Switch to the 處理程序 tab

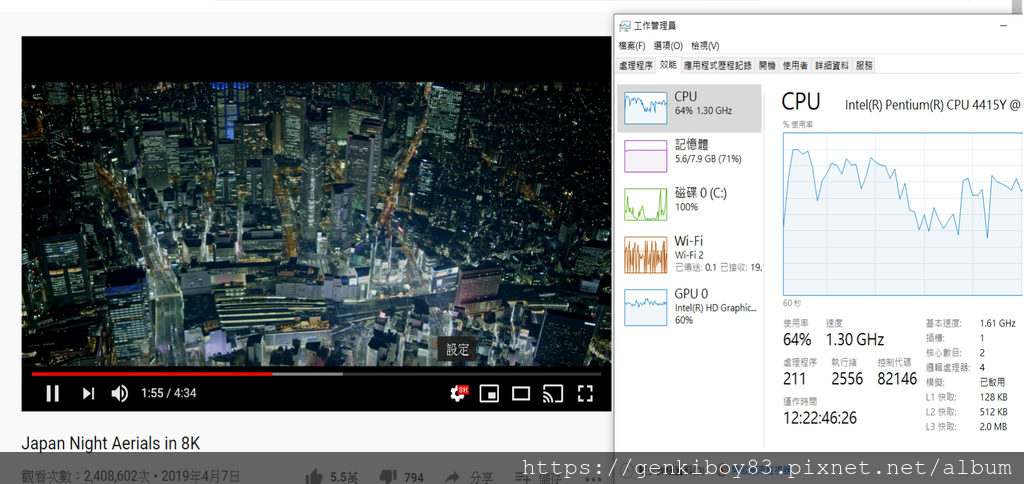click(x=636, y=65)
